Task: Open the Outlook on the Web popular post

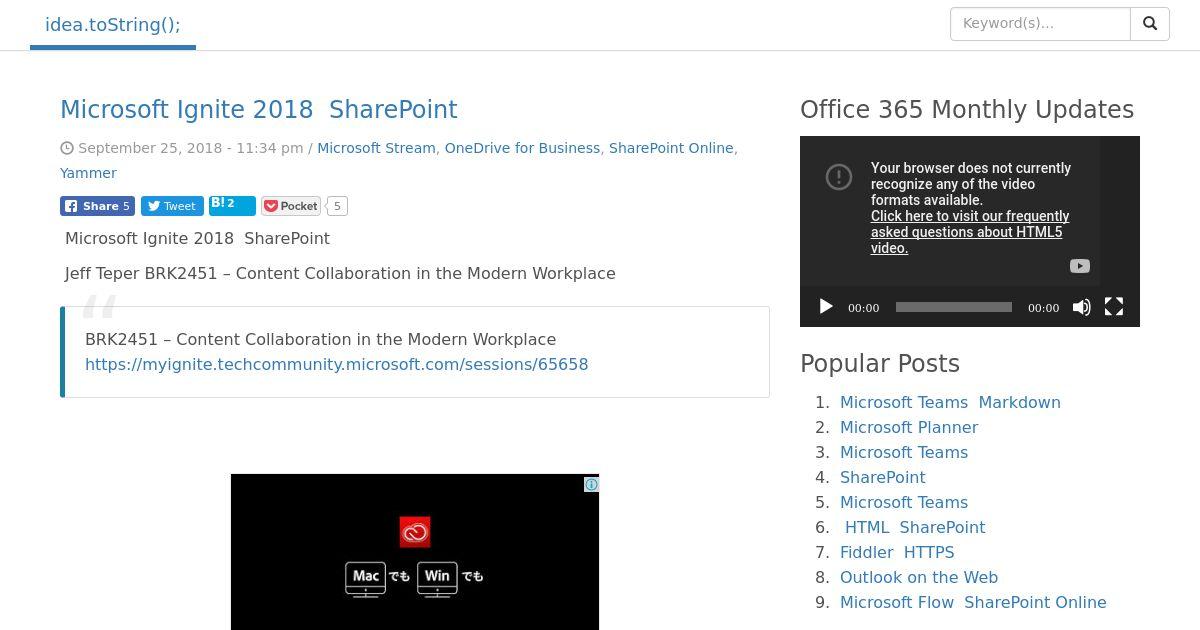Action: click(x=919, y=577)
